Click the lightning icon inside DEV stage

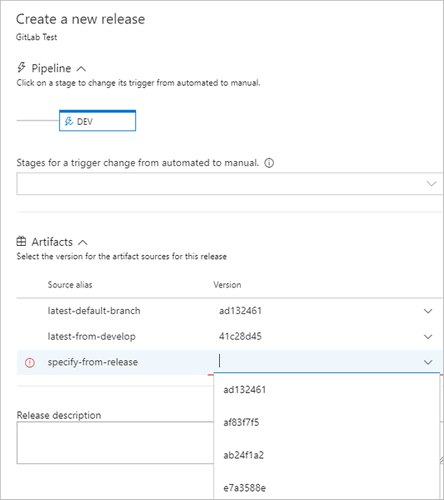tap(69, 121)
